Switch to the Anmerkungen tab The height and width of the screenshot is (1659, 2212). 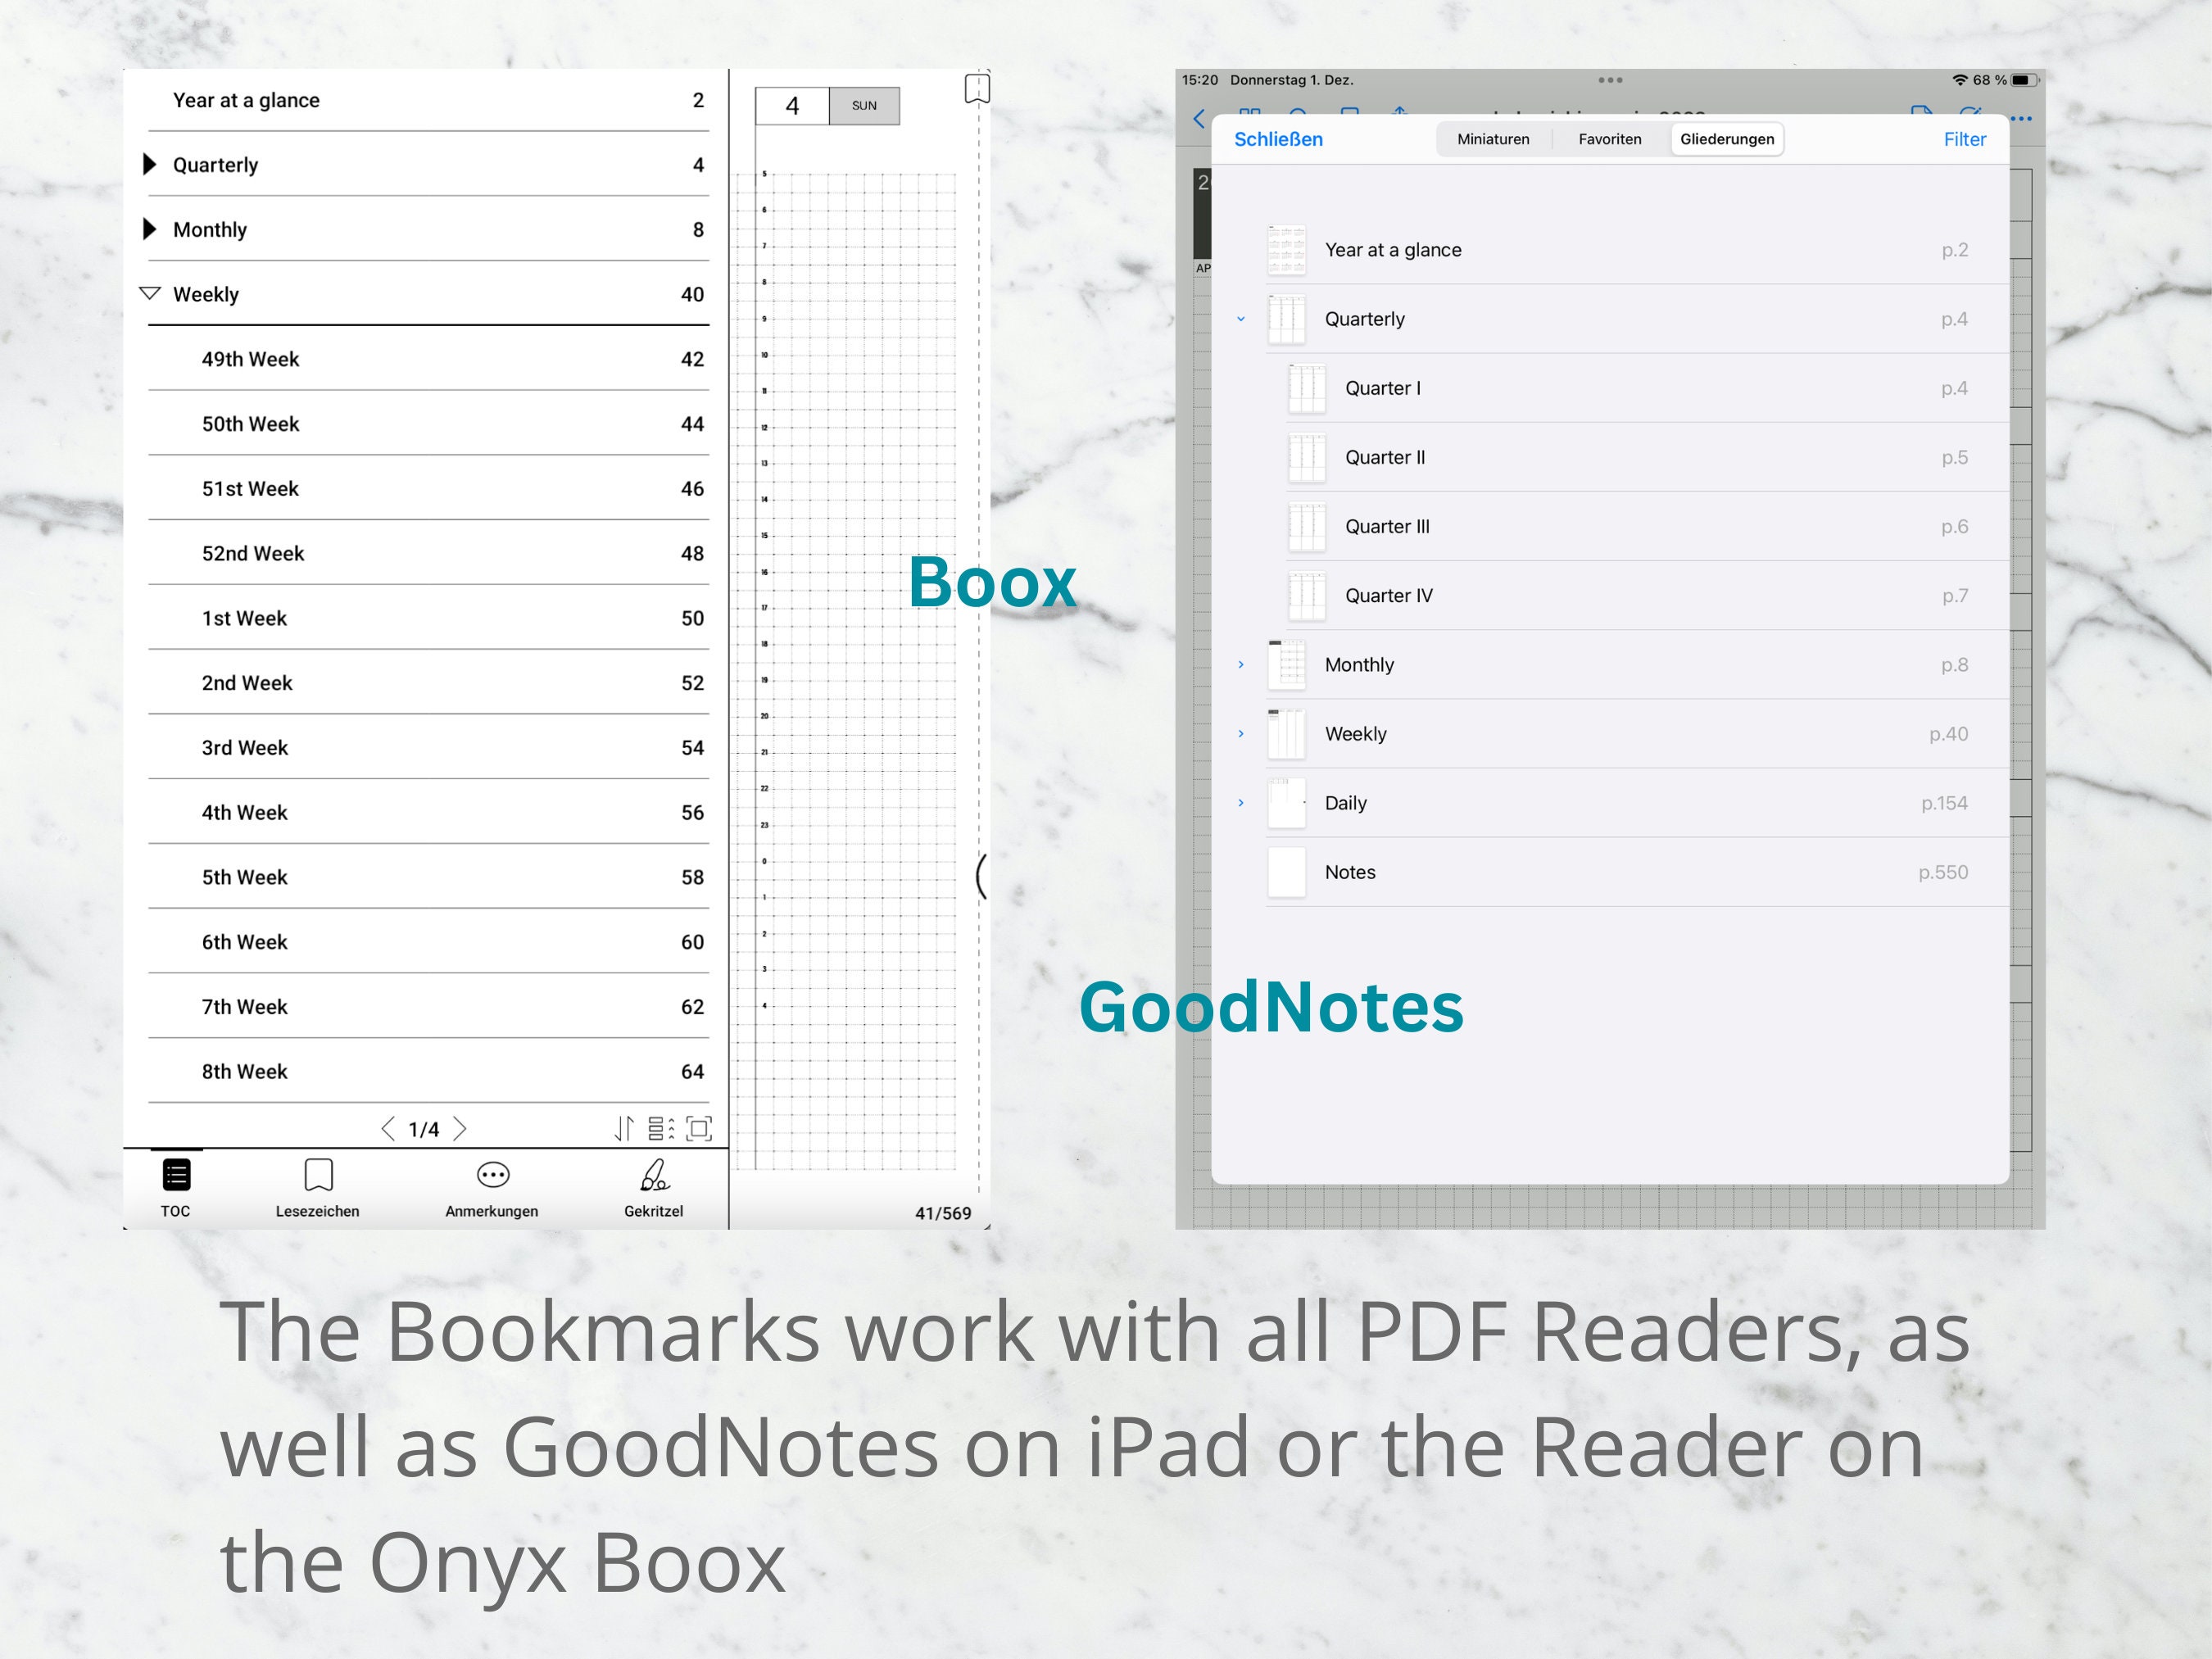point(492,1189)
